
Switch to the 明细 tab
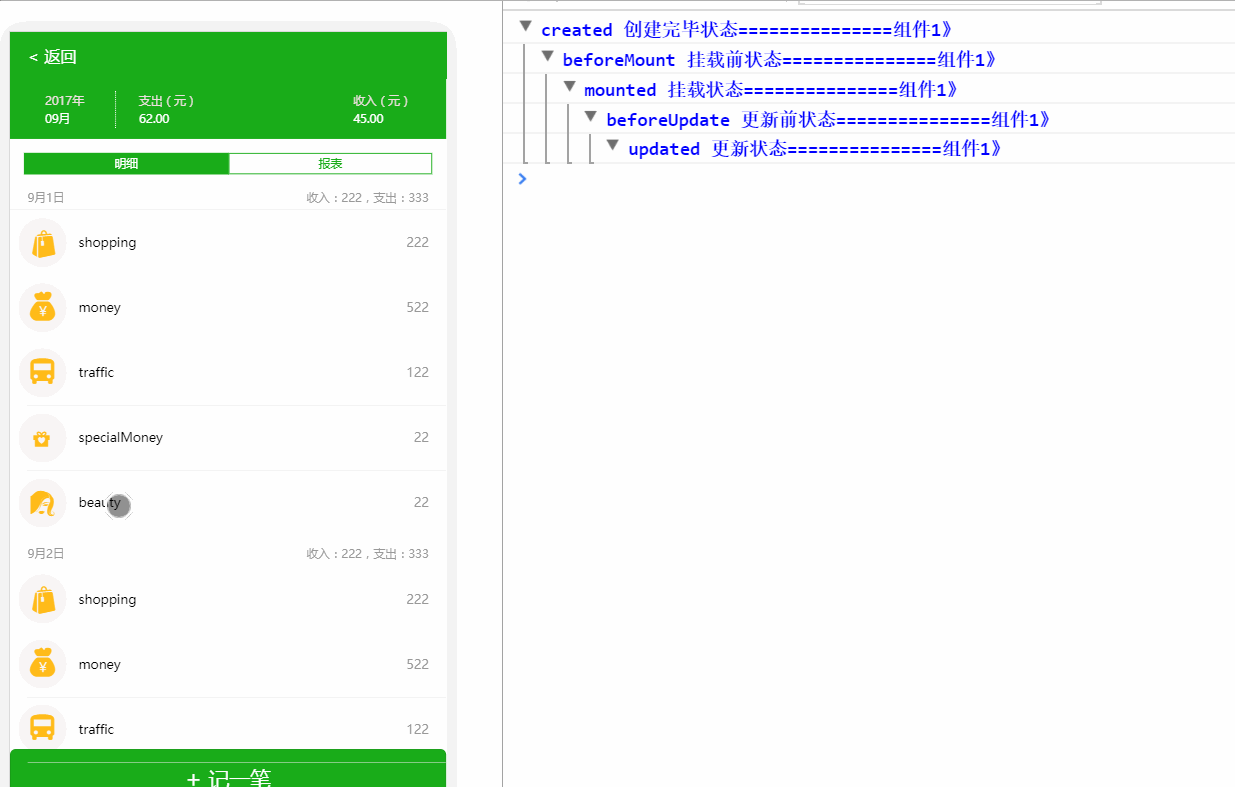coord(126,163)
